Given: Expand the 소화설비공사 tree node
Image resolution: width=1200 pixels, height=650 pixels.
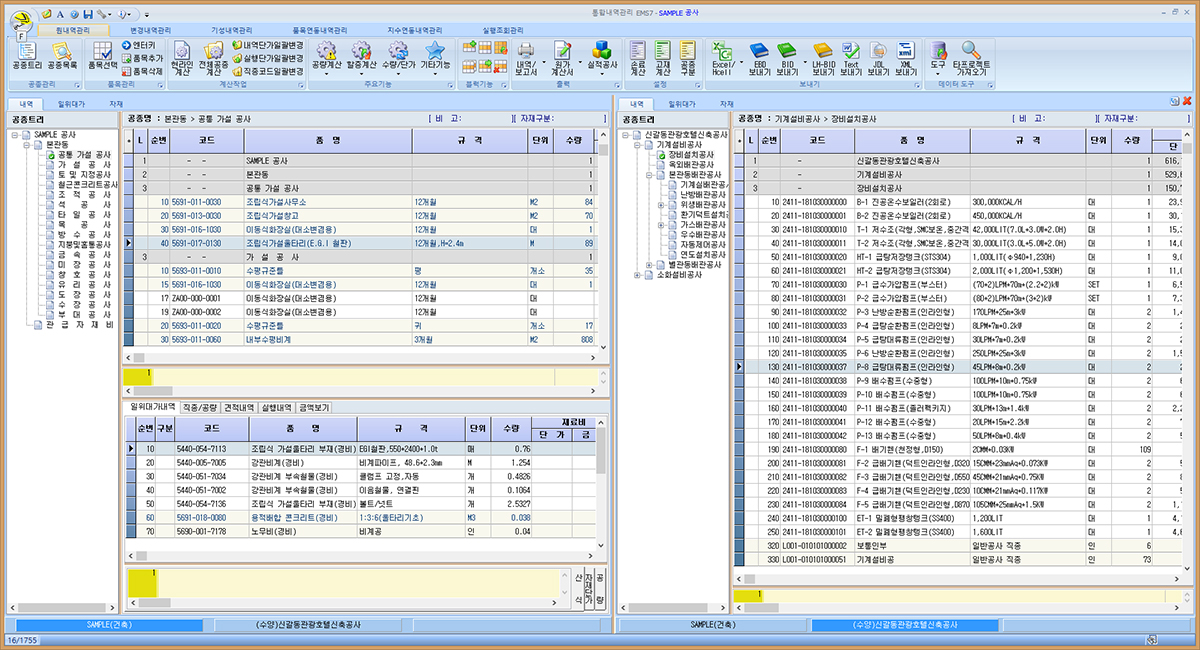Looking at the screenshot, I should click(x=638, y=274).
